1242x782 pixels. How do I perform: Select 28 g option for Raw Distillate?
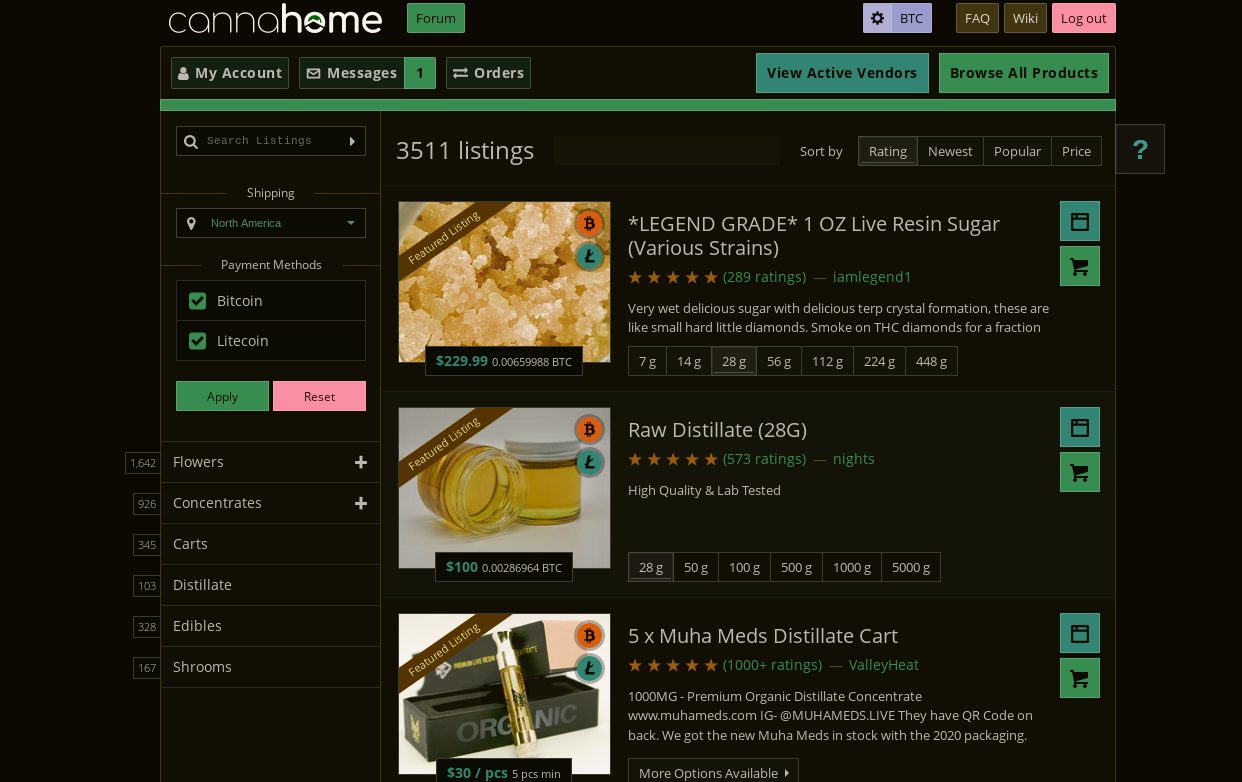point(651,567)
